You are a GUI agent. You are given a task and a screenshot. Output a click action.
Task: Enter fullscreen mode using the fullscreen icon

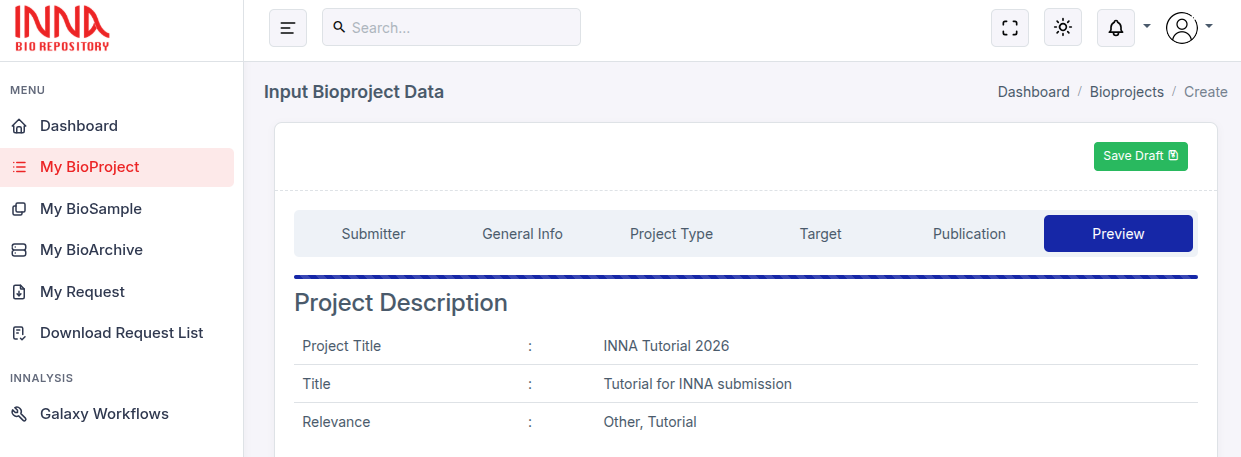pos(1010,28)
